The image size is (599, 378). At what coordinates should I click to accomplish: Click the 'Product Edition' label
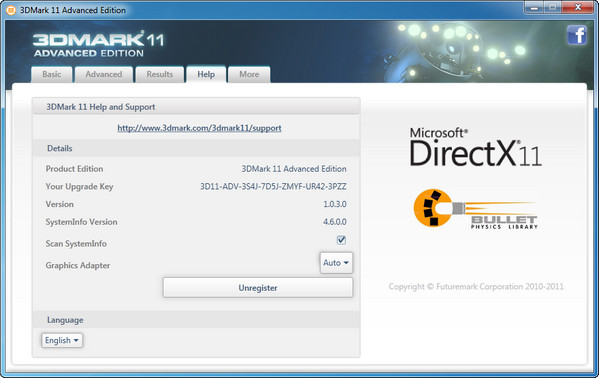74,169
